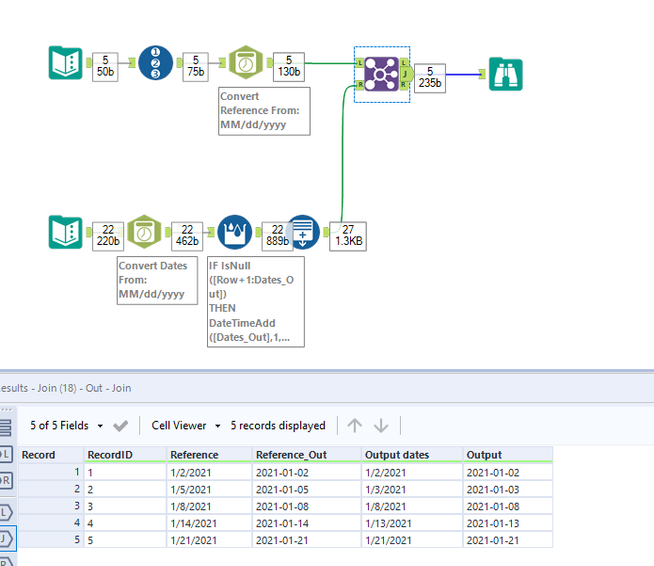Select record row number 3
Screen dimensions: 654x566
[51, 506]
